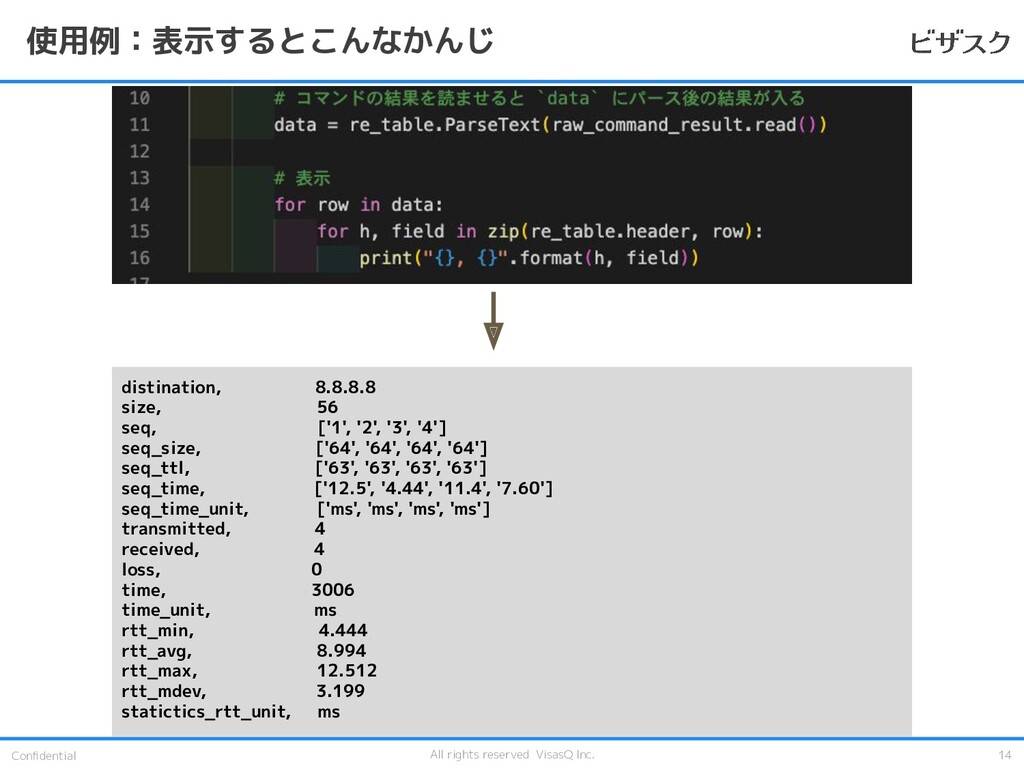Click line number 12 in the code editor
Viewport: 1024px width, 768px height.
click(139, 152)
